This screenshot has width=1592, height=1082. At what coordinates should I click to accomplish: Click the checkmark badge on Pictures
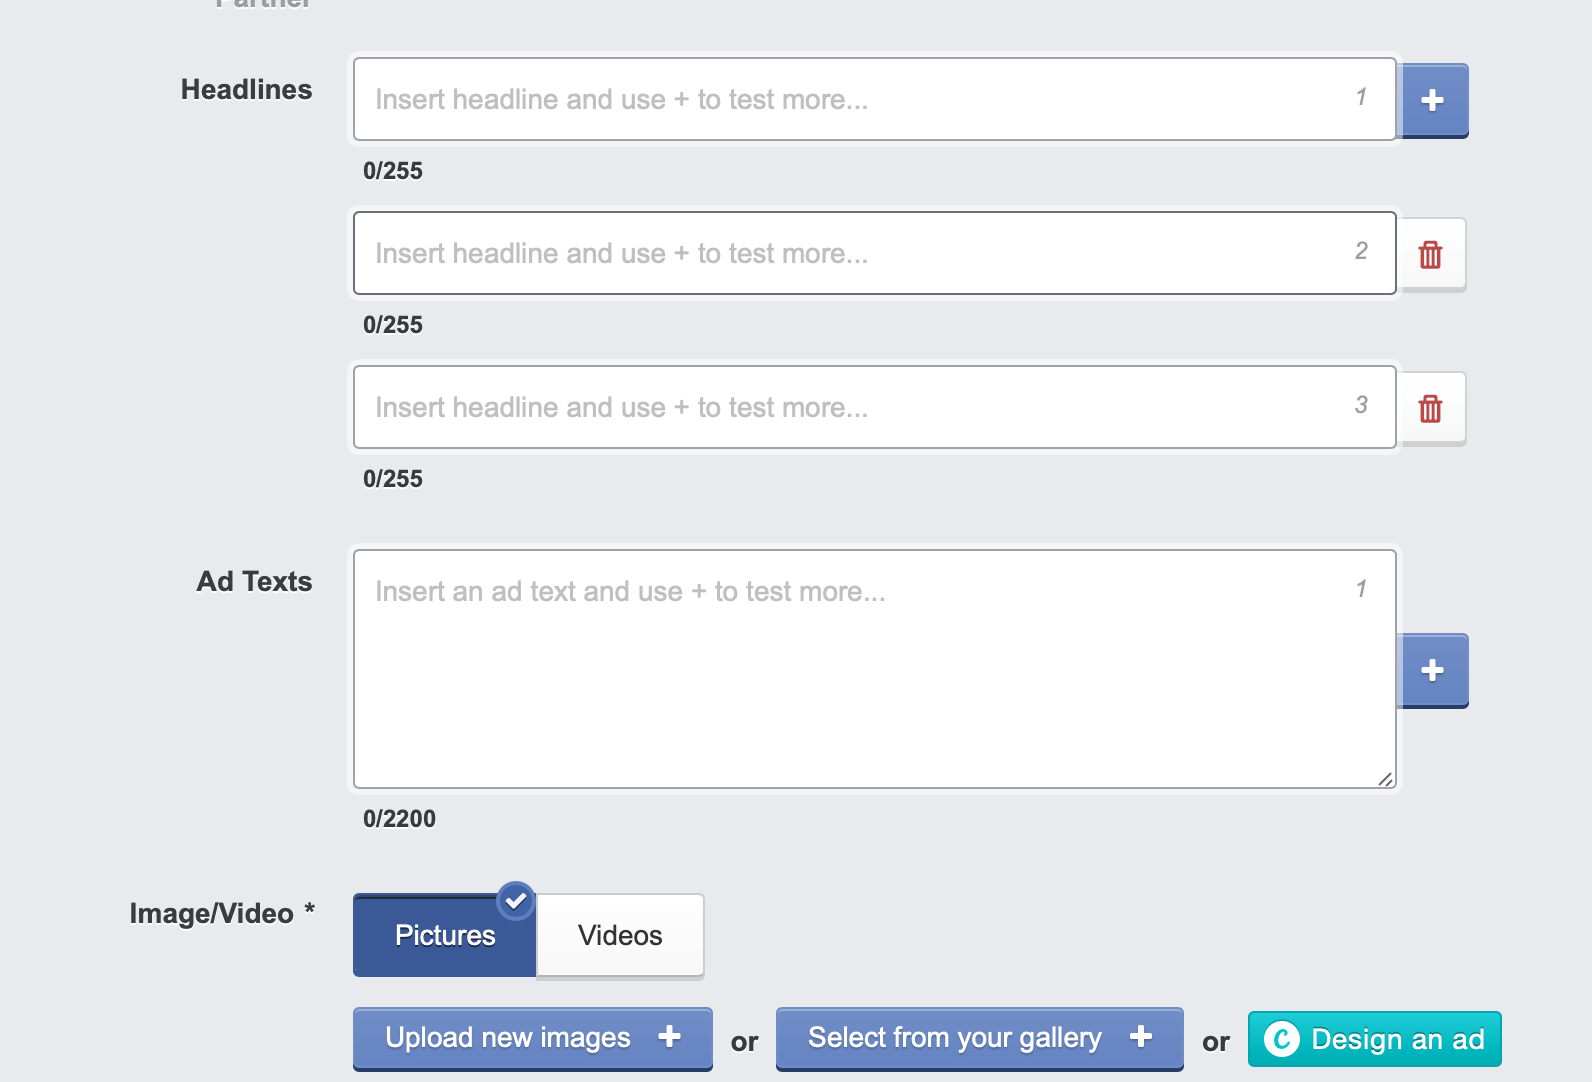click(x=516, y=901)
